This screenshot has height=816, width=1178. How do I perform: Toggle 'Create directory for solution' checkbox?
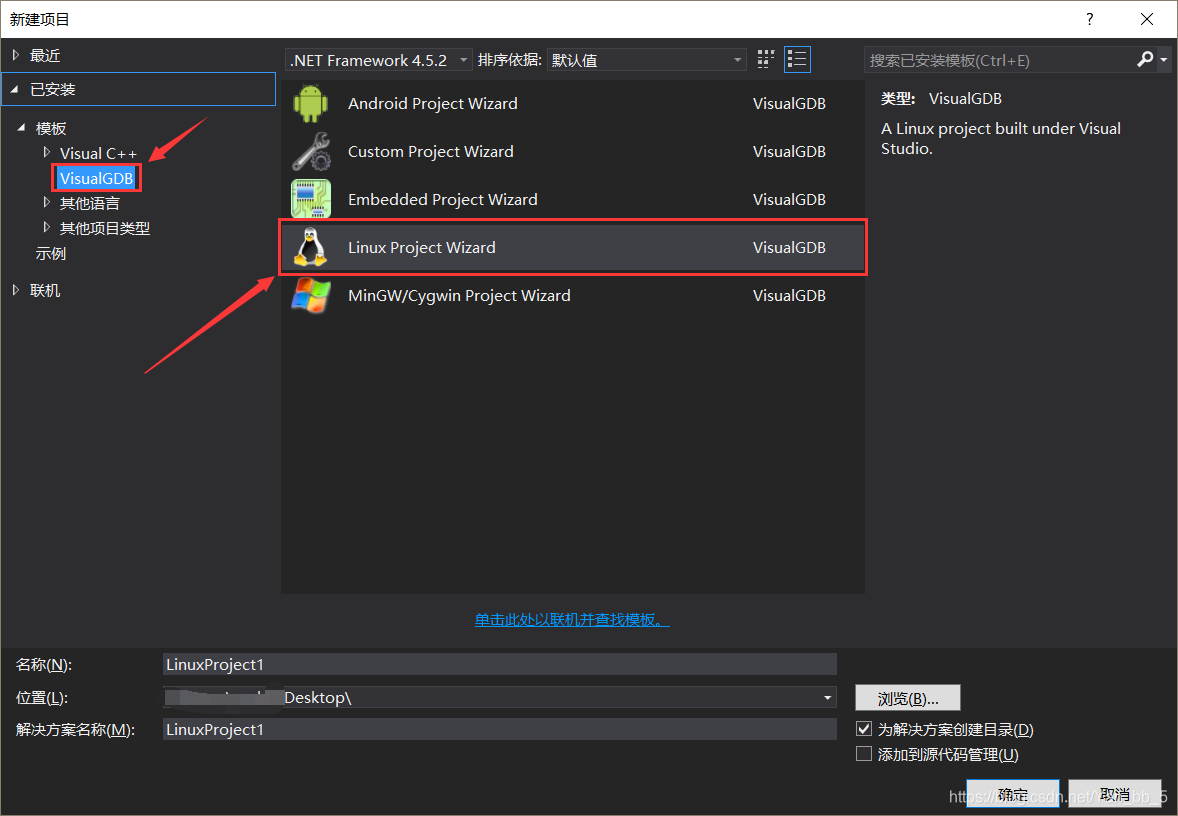tap(864, 729)
